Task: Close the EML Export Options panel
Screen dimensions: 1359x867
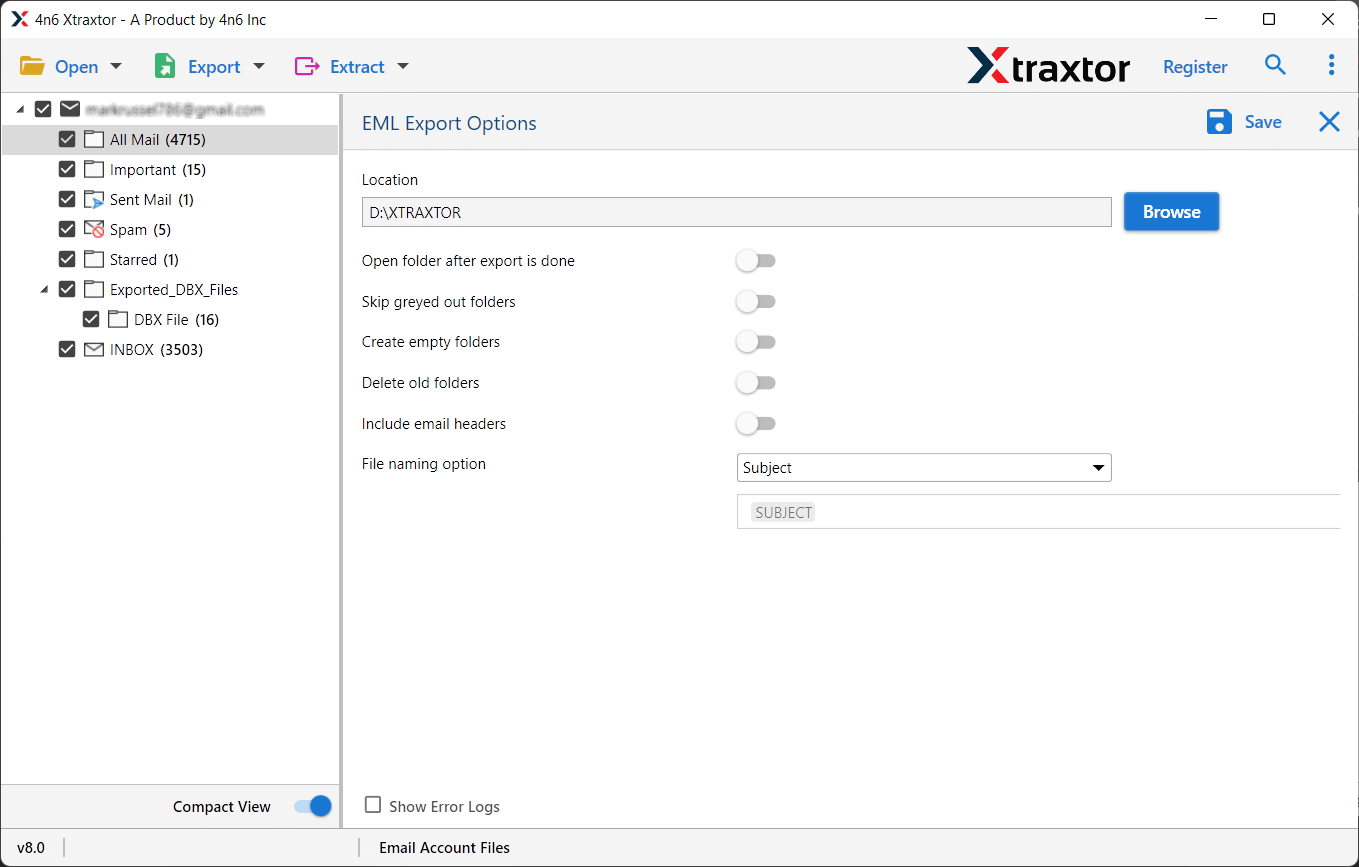Action: click(x=1329, y=121)
